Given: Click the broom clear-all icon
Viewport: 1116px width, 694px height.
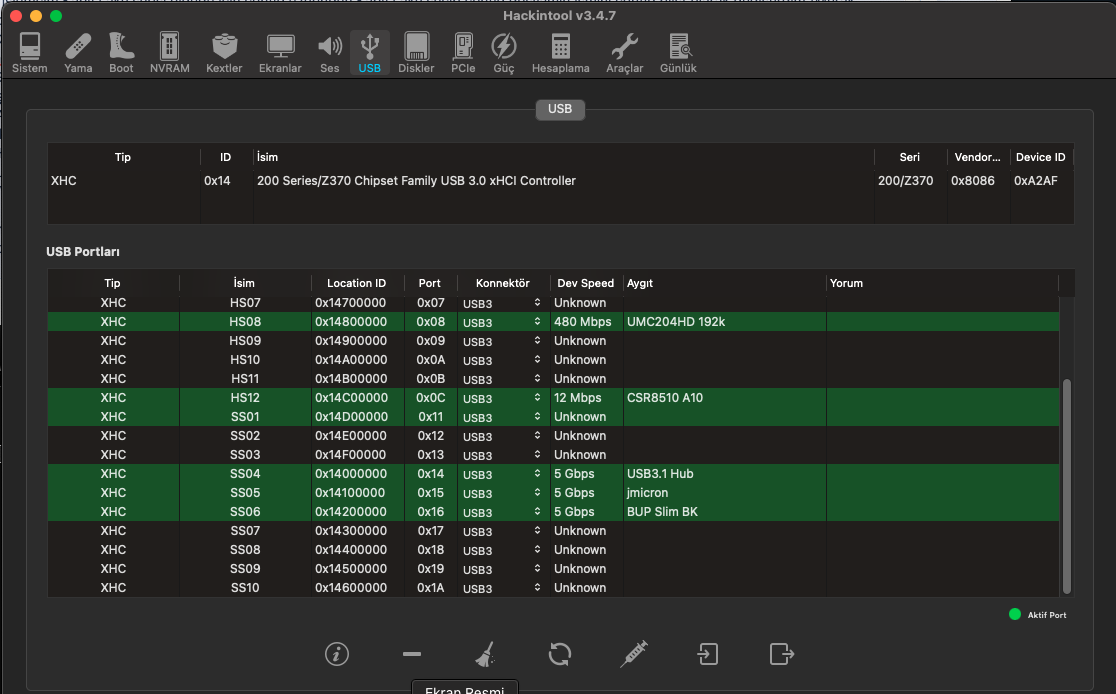Looking at the screenshot, I should [x=485, y=654].
